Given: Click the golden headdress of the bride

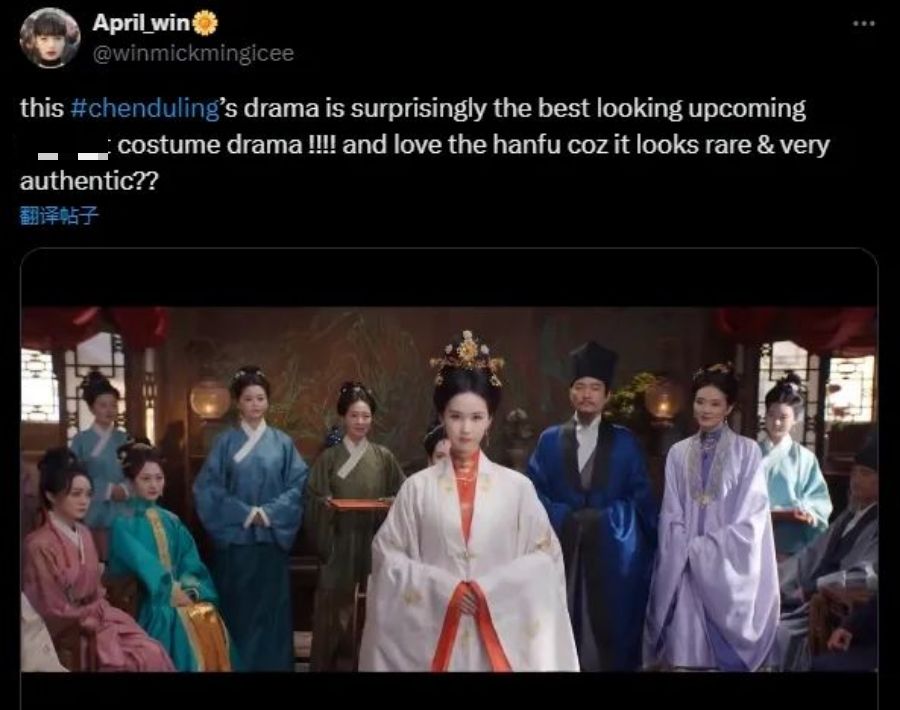Looking at the screenshot, I should tap(468, 356).
